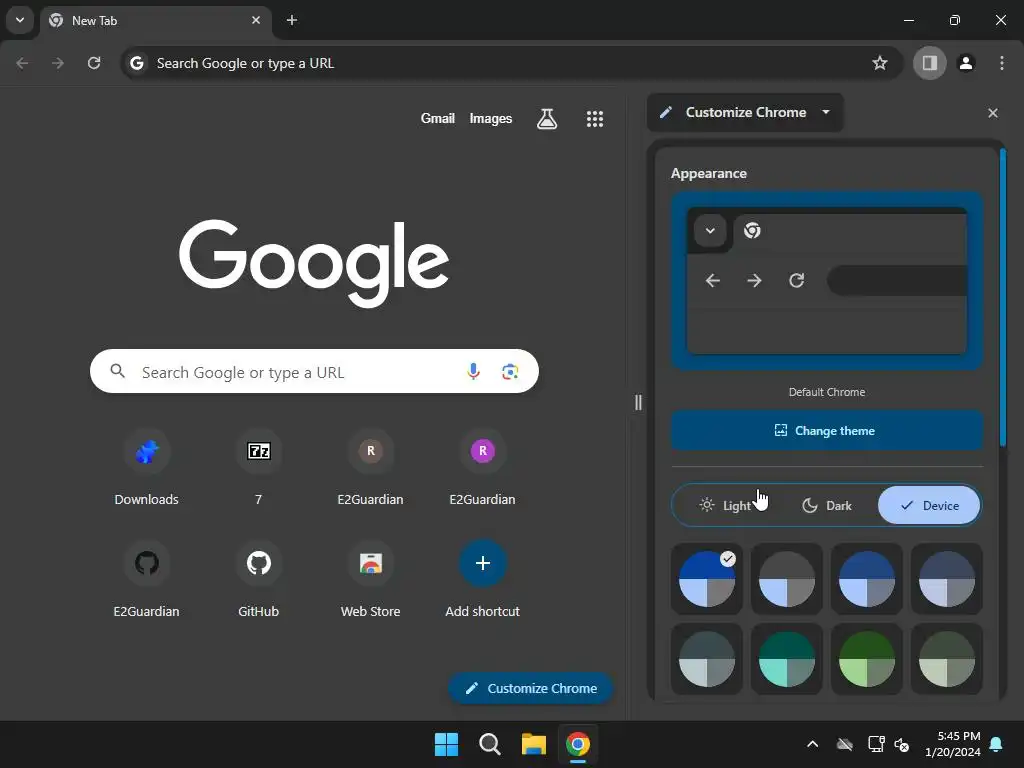Click the side panel resize handle

[638, 402]
